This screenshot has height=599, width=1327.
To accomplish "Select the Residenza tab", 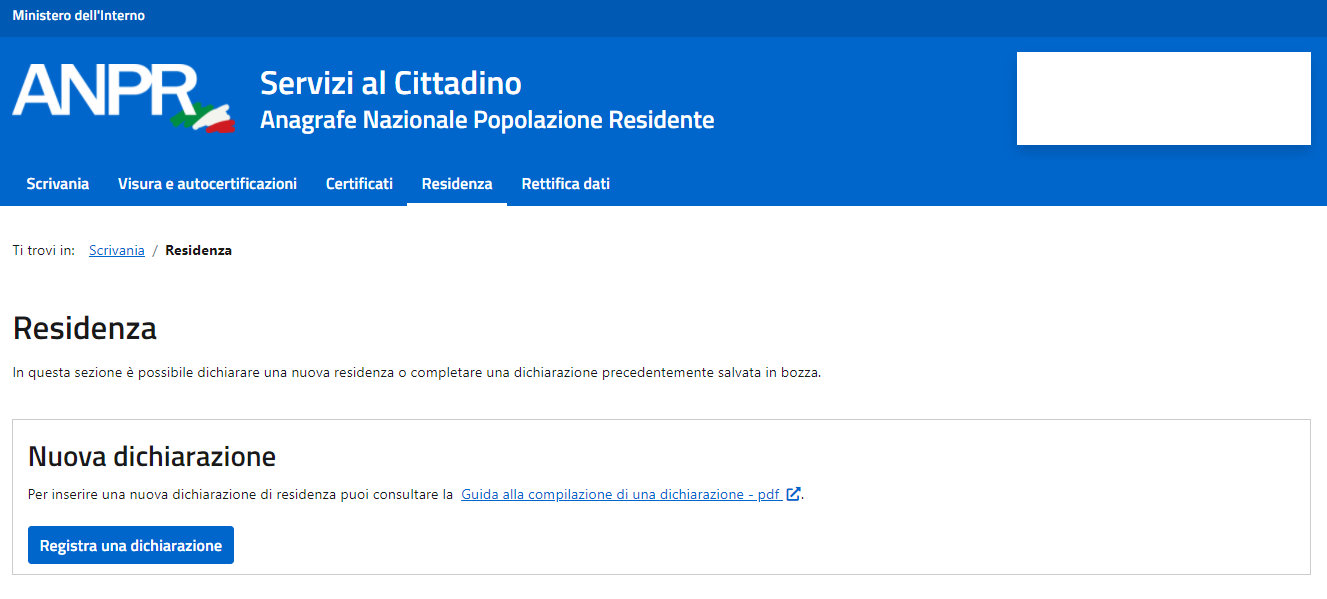I will (457, 184).
